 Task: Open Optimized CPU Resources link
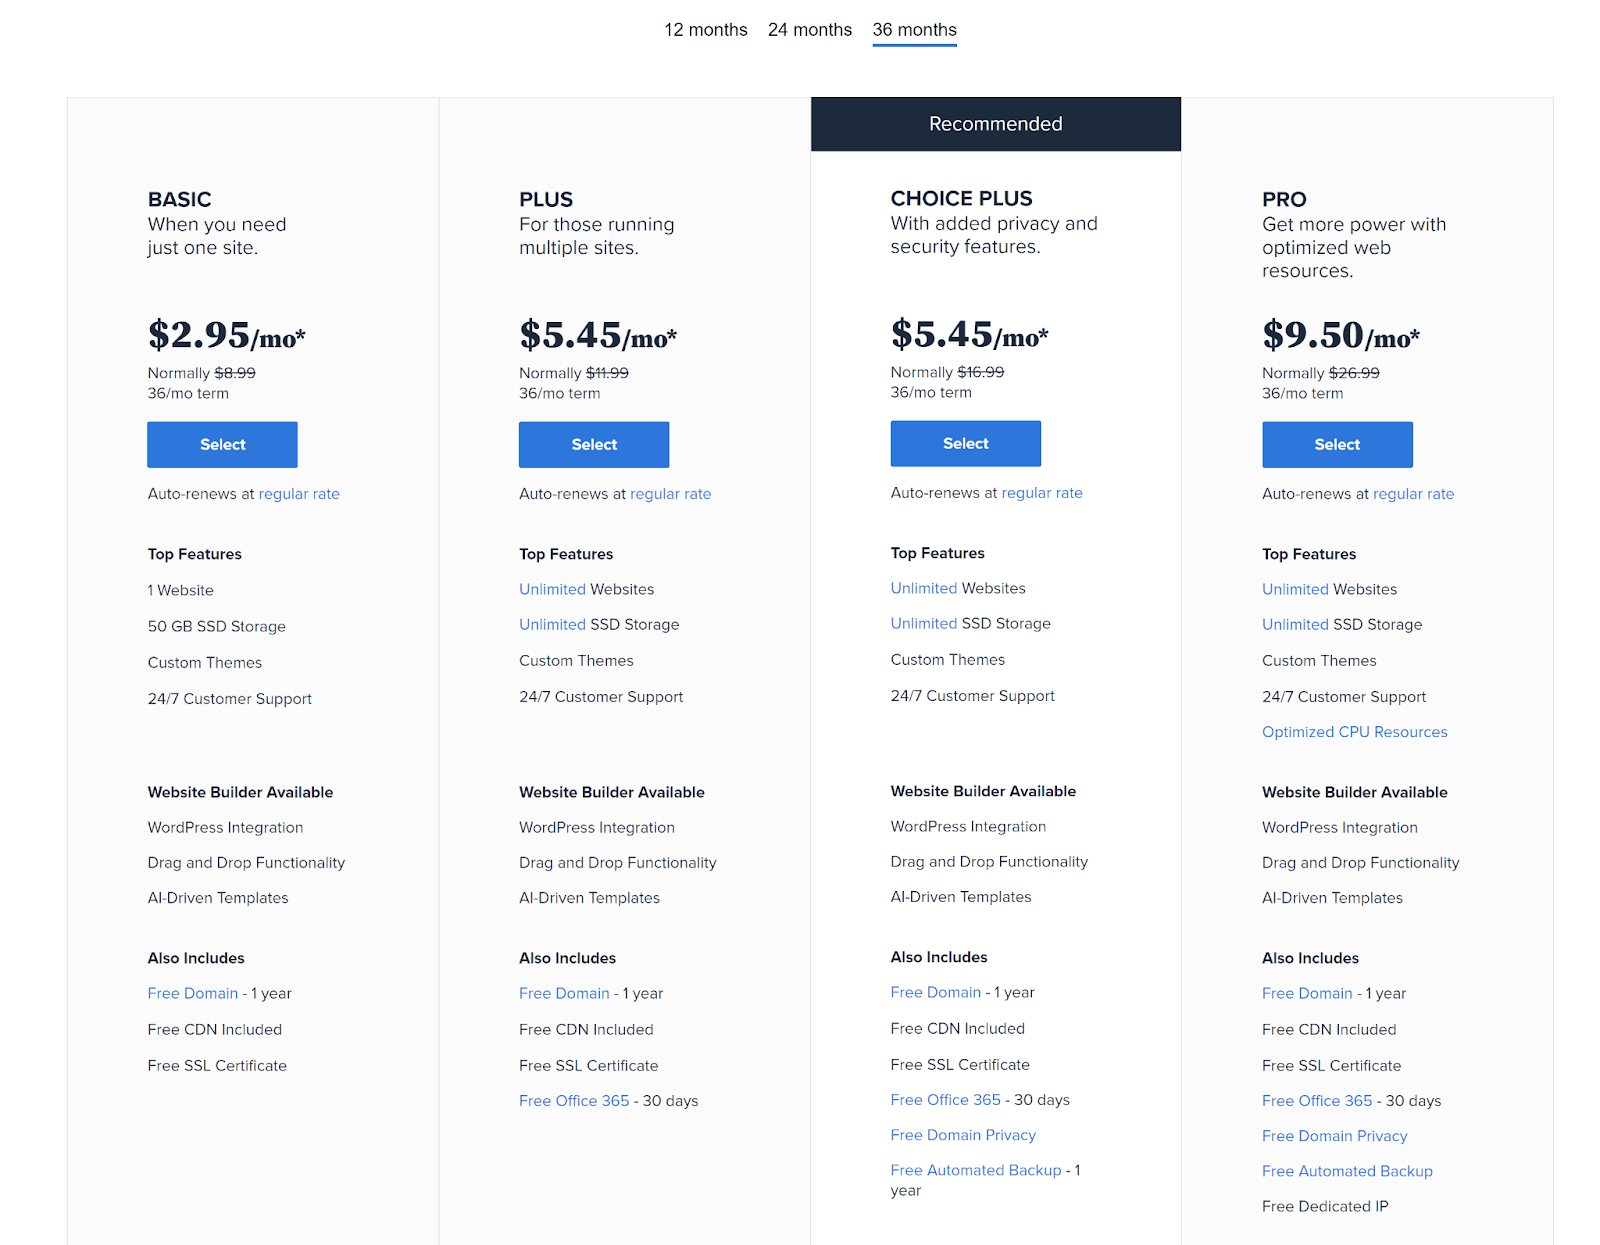point(1354,732)
